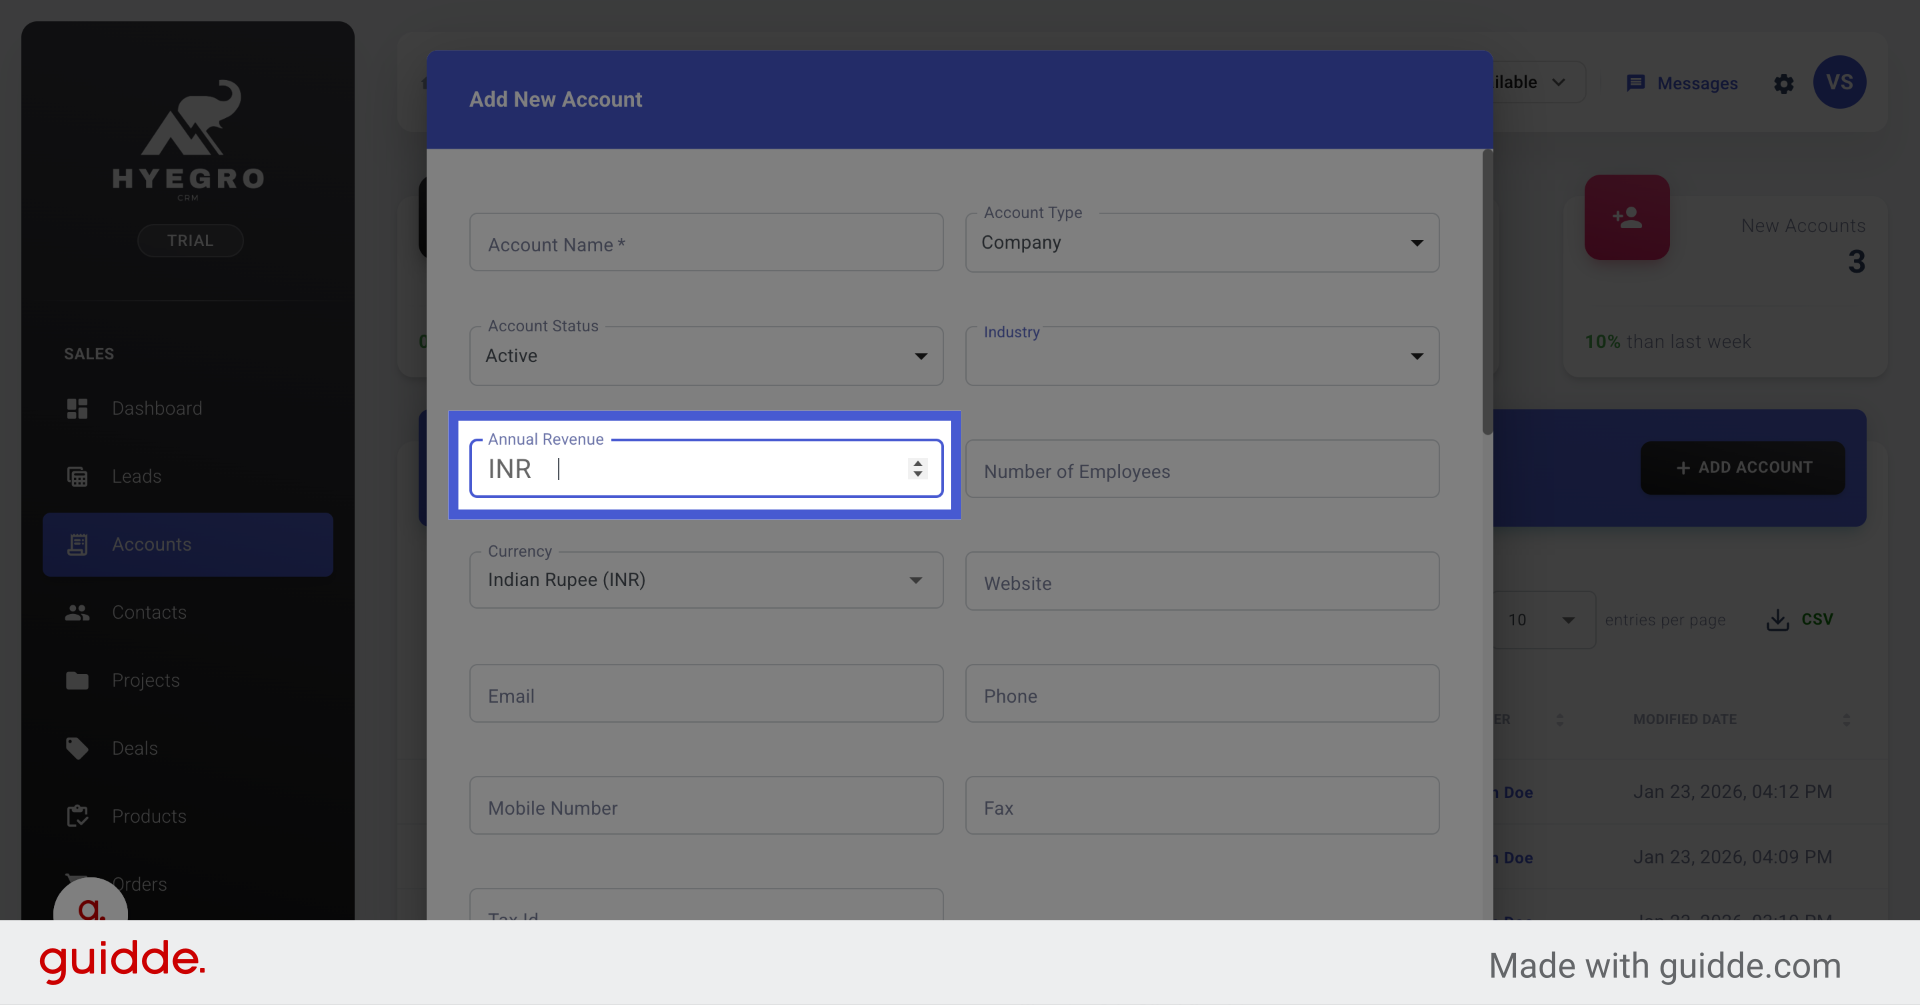Click the Contacts people icon

77,612
